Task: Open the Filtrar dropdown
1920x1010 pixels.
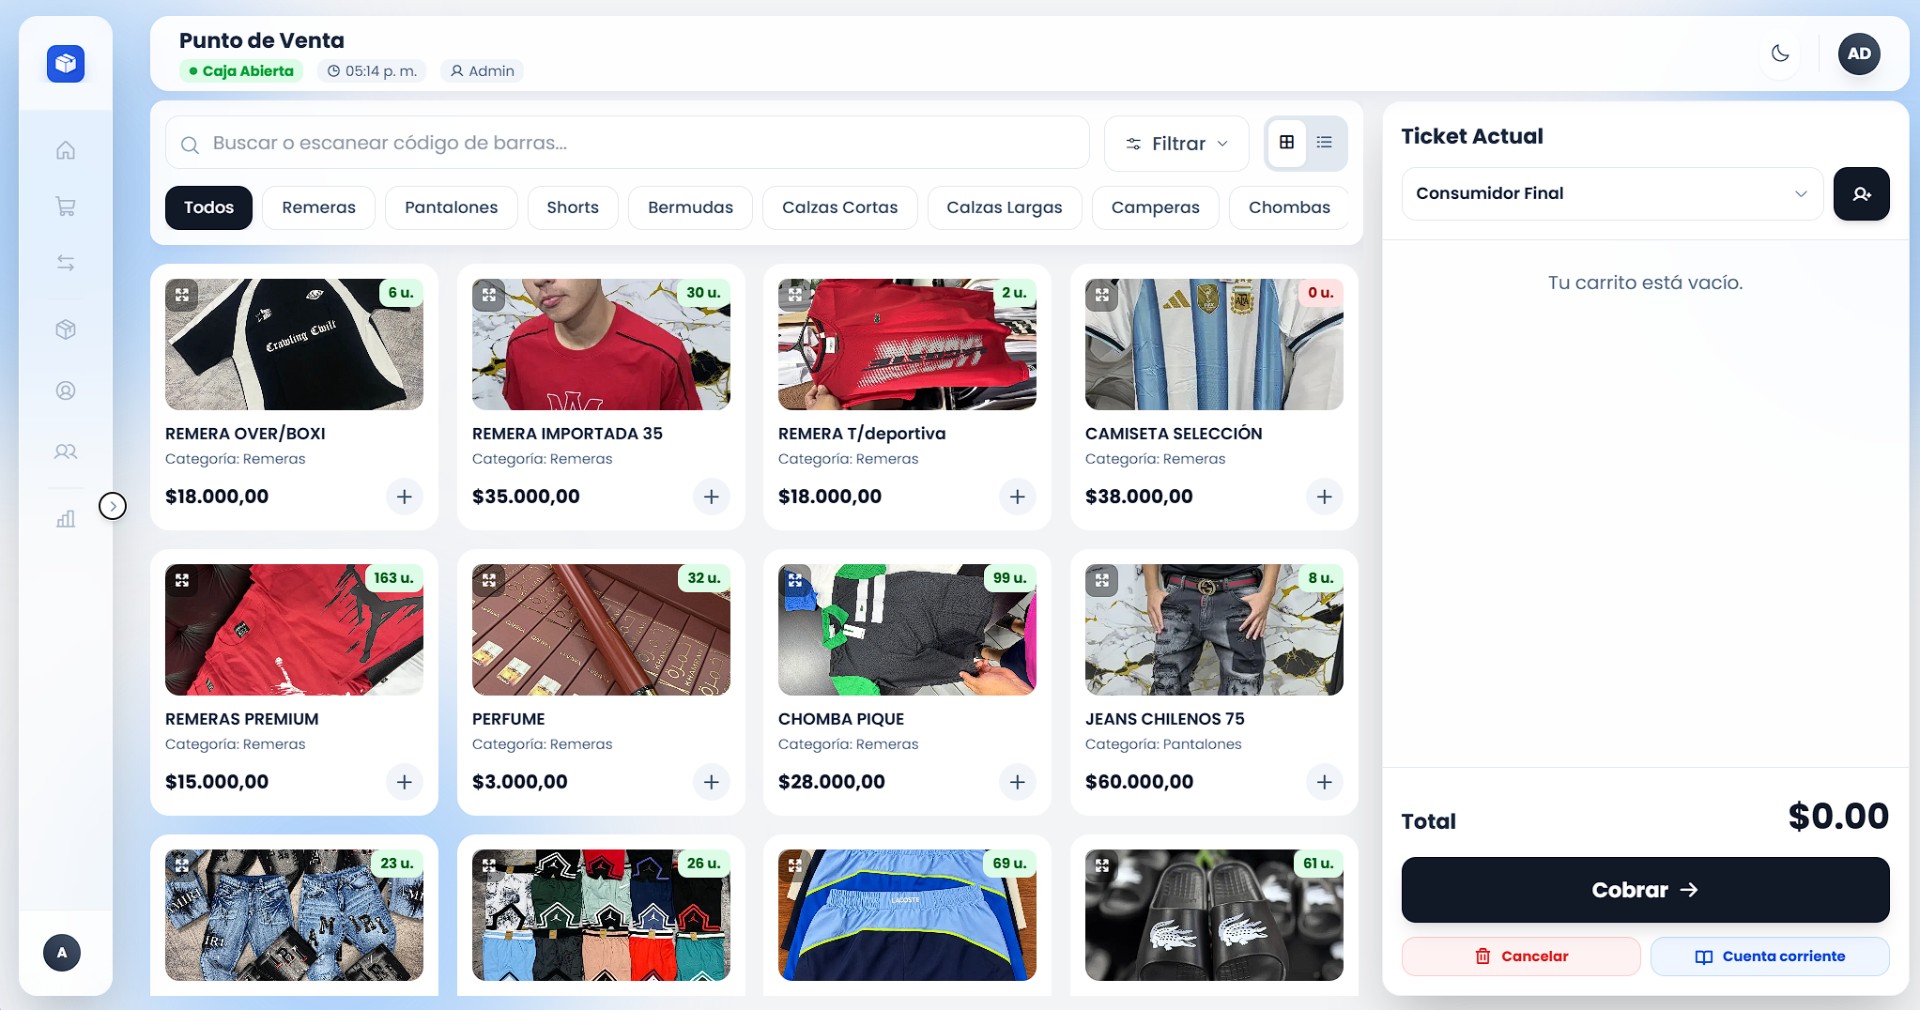Action: [1177, 144]
